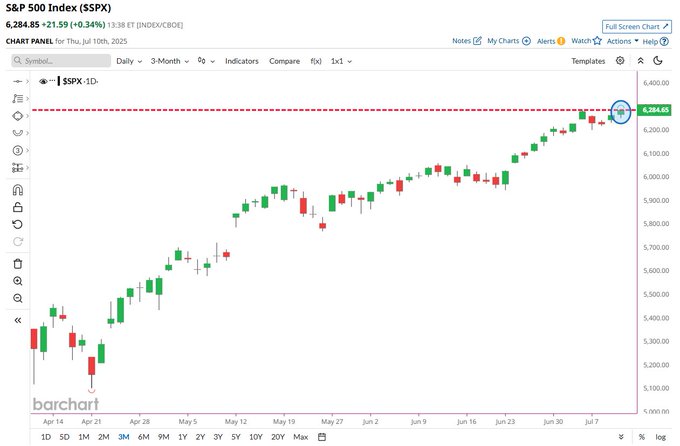Image resolution: width=680 pixels, height=446 pixels.
Task: Focus the Symbol search field
Action: (x=61, y=61)
